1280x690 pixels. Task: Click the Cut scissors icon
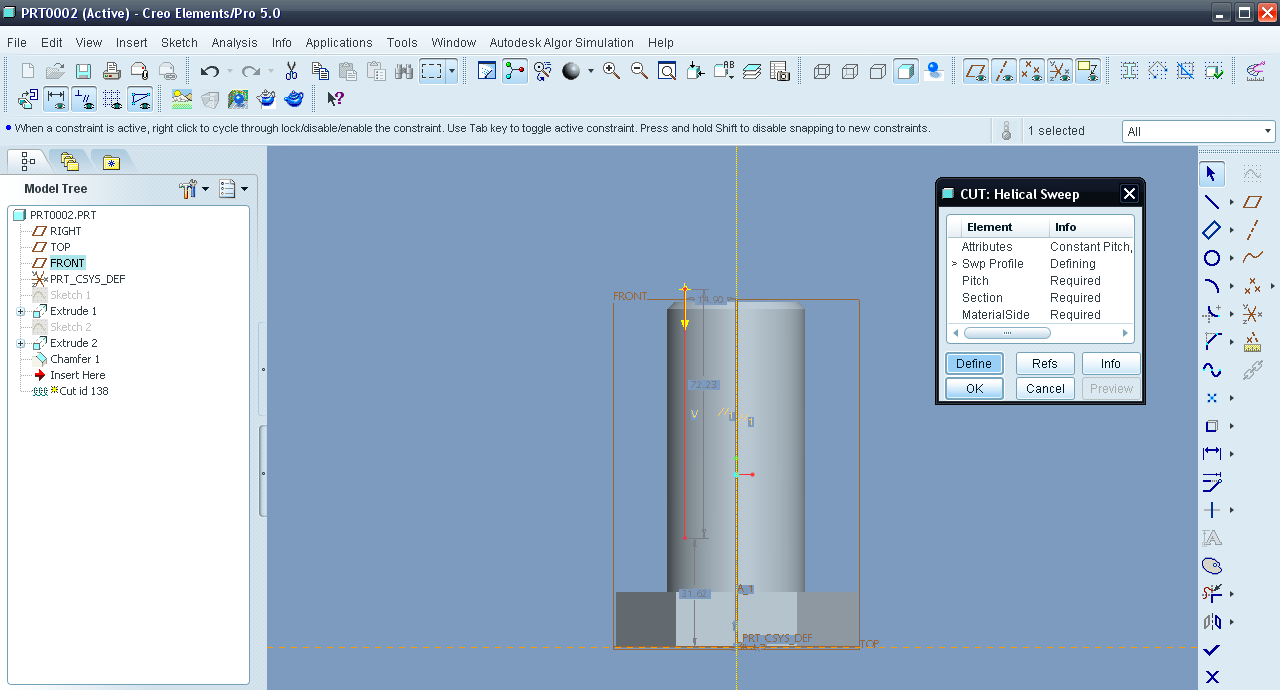pos(292,71)
